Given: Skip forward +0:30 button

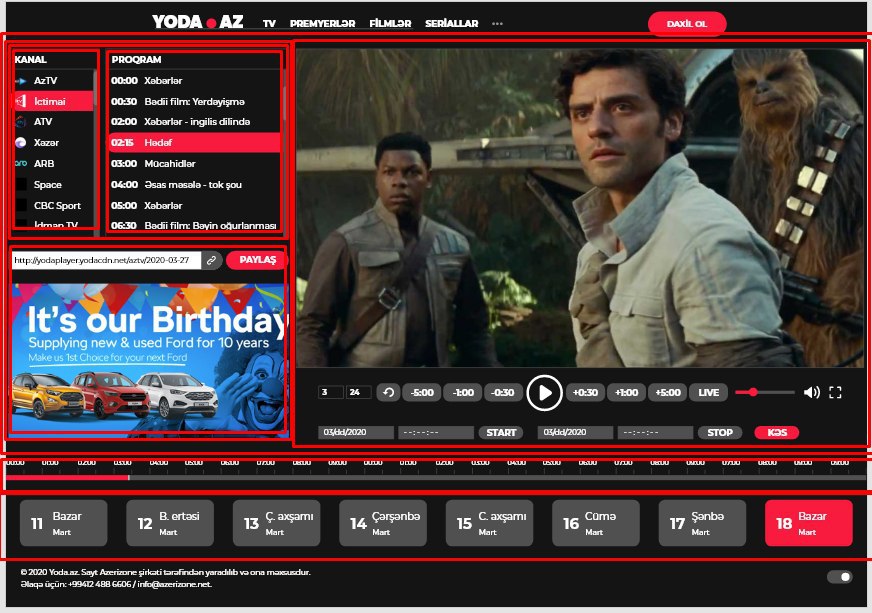Looking at the screenshot, I should click(x=586, y=393).
